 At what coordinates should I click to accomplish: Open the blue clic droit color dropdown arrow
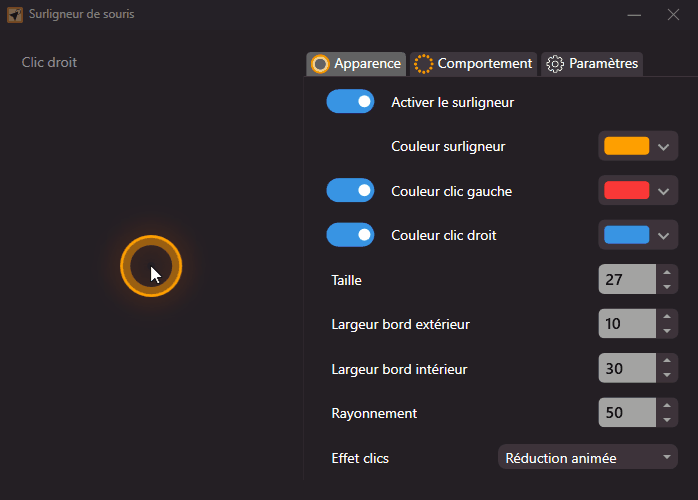pos(664,236)
